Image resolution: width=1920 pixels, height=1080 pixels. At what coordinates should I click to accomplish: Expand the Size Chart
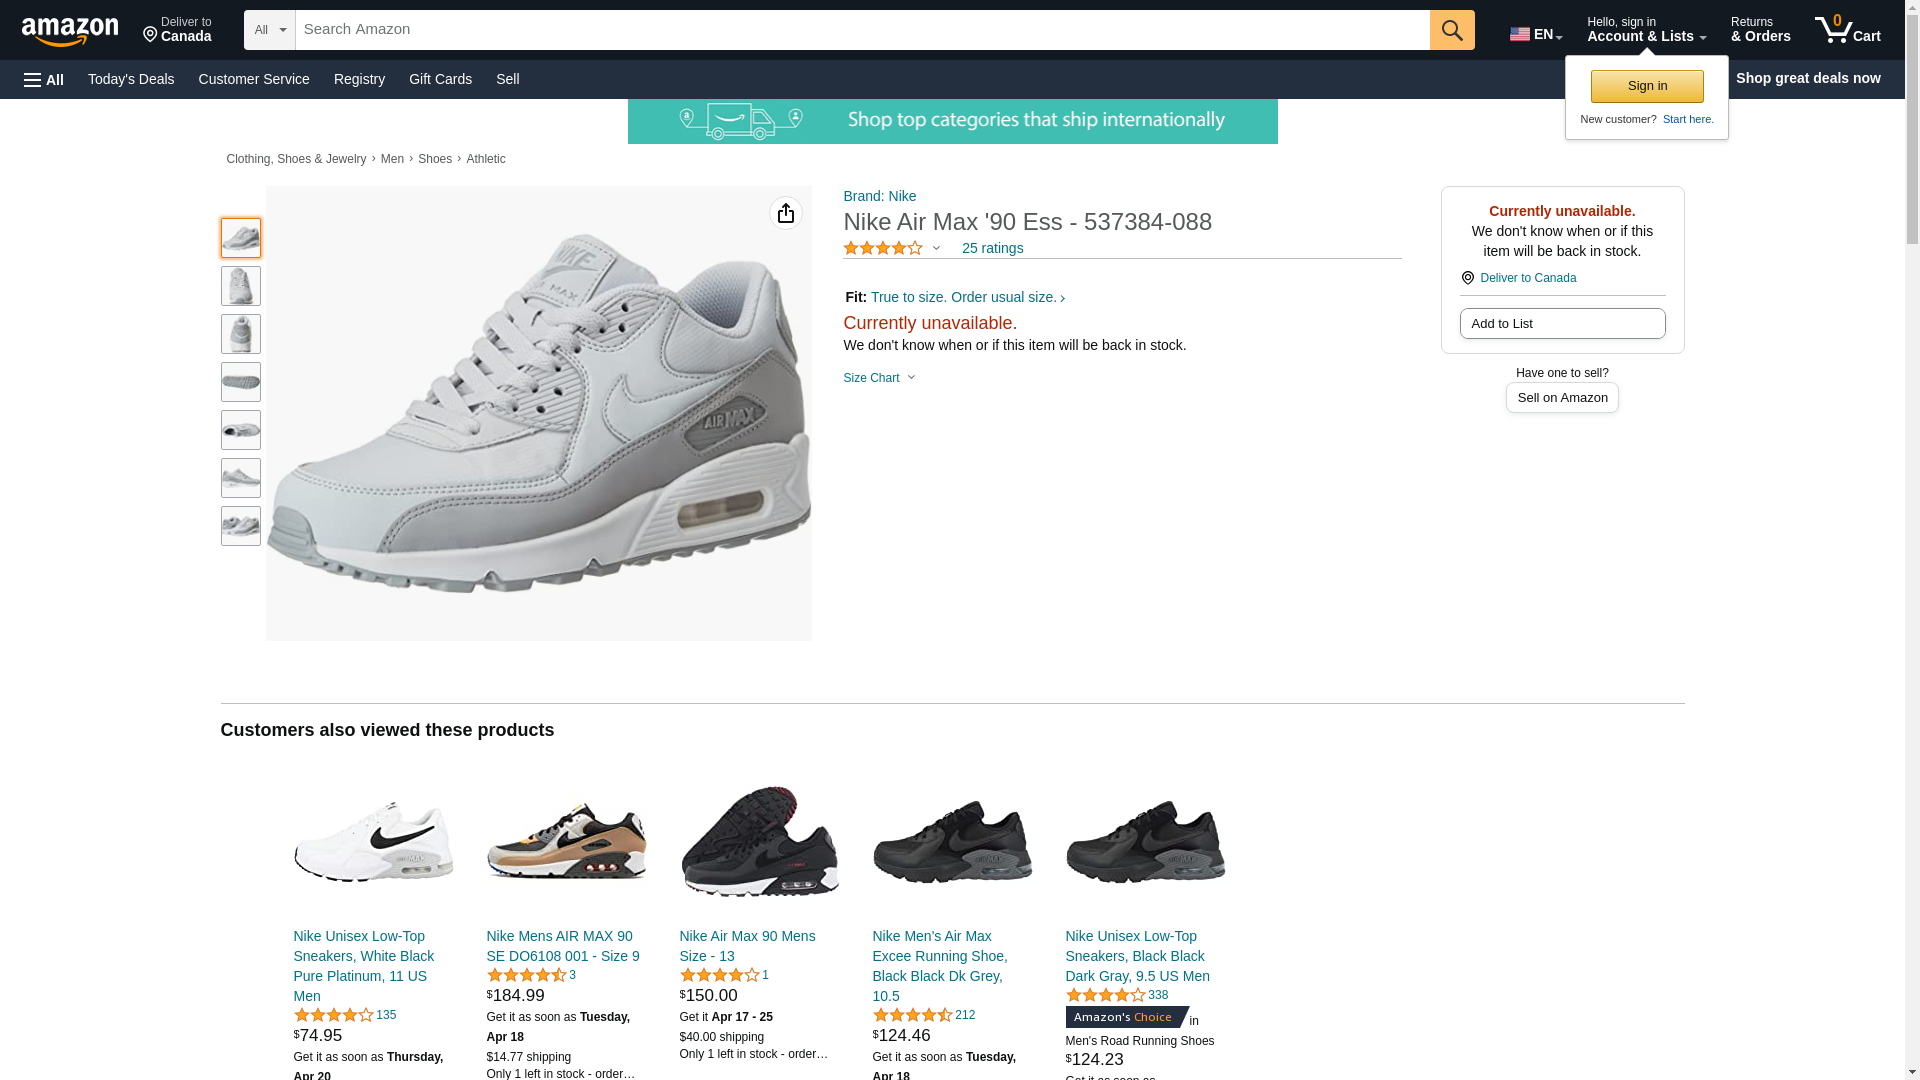click(879, 378)
